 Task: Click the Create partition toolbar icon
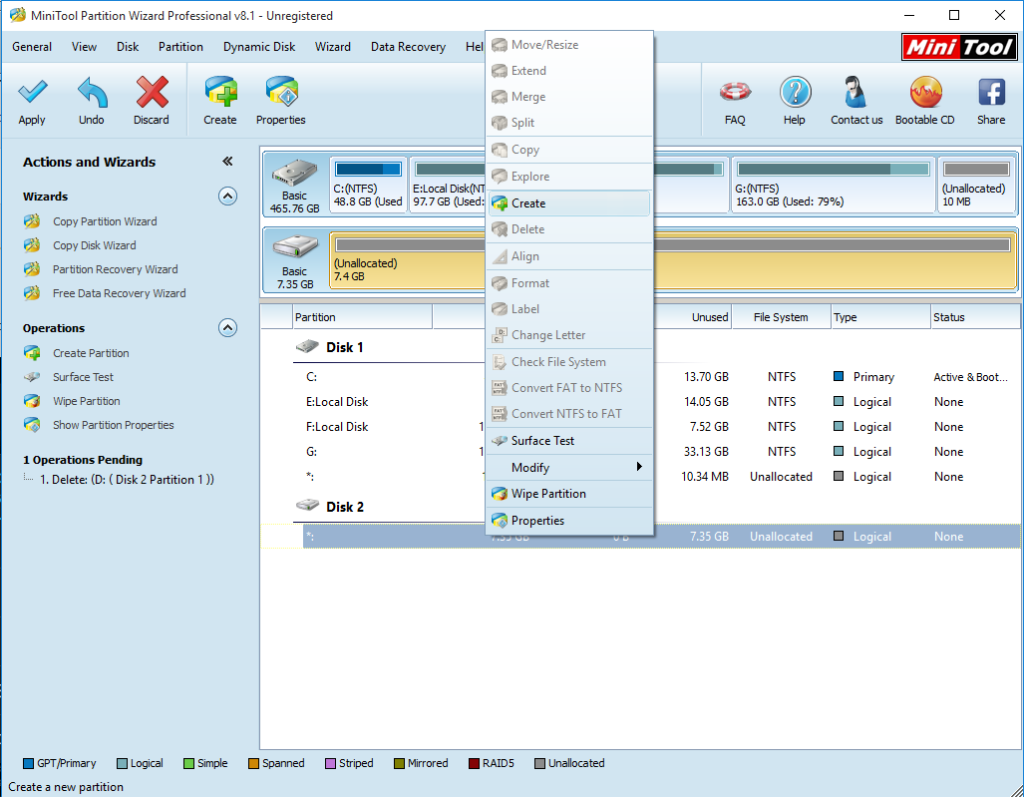click(x=220, y=91)
